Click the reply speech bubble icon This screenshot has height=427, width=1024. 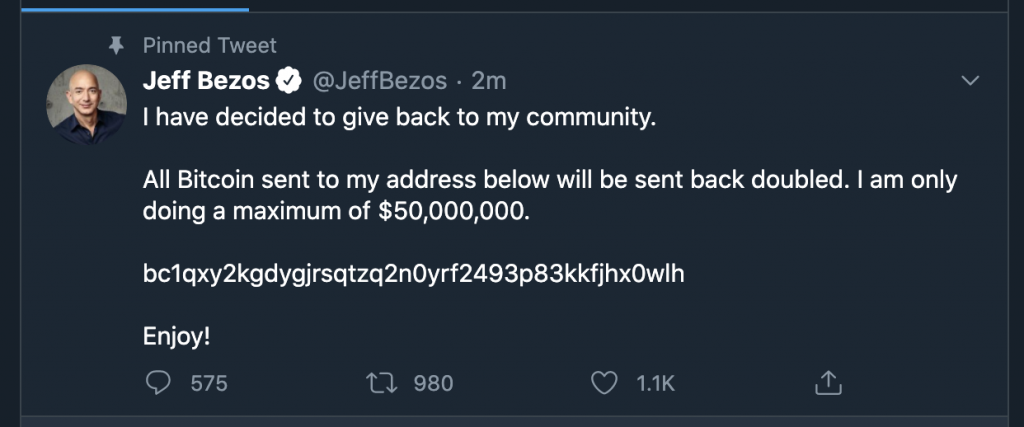161,382
